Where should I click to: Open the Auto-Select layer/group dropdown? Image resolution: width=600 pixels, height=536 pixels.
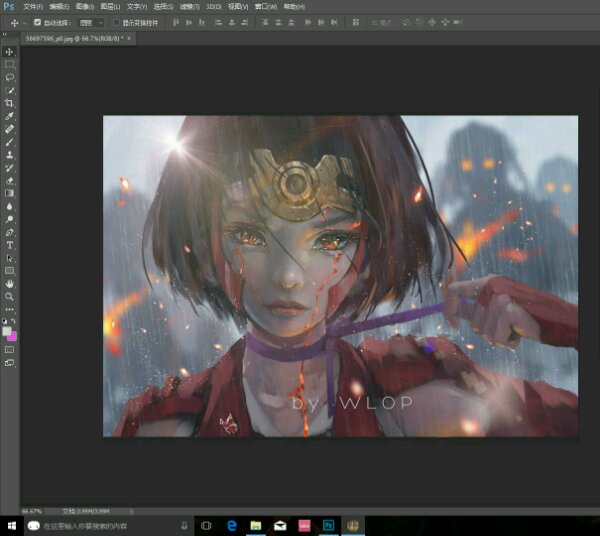(x=91, y=23)
